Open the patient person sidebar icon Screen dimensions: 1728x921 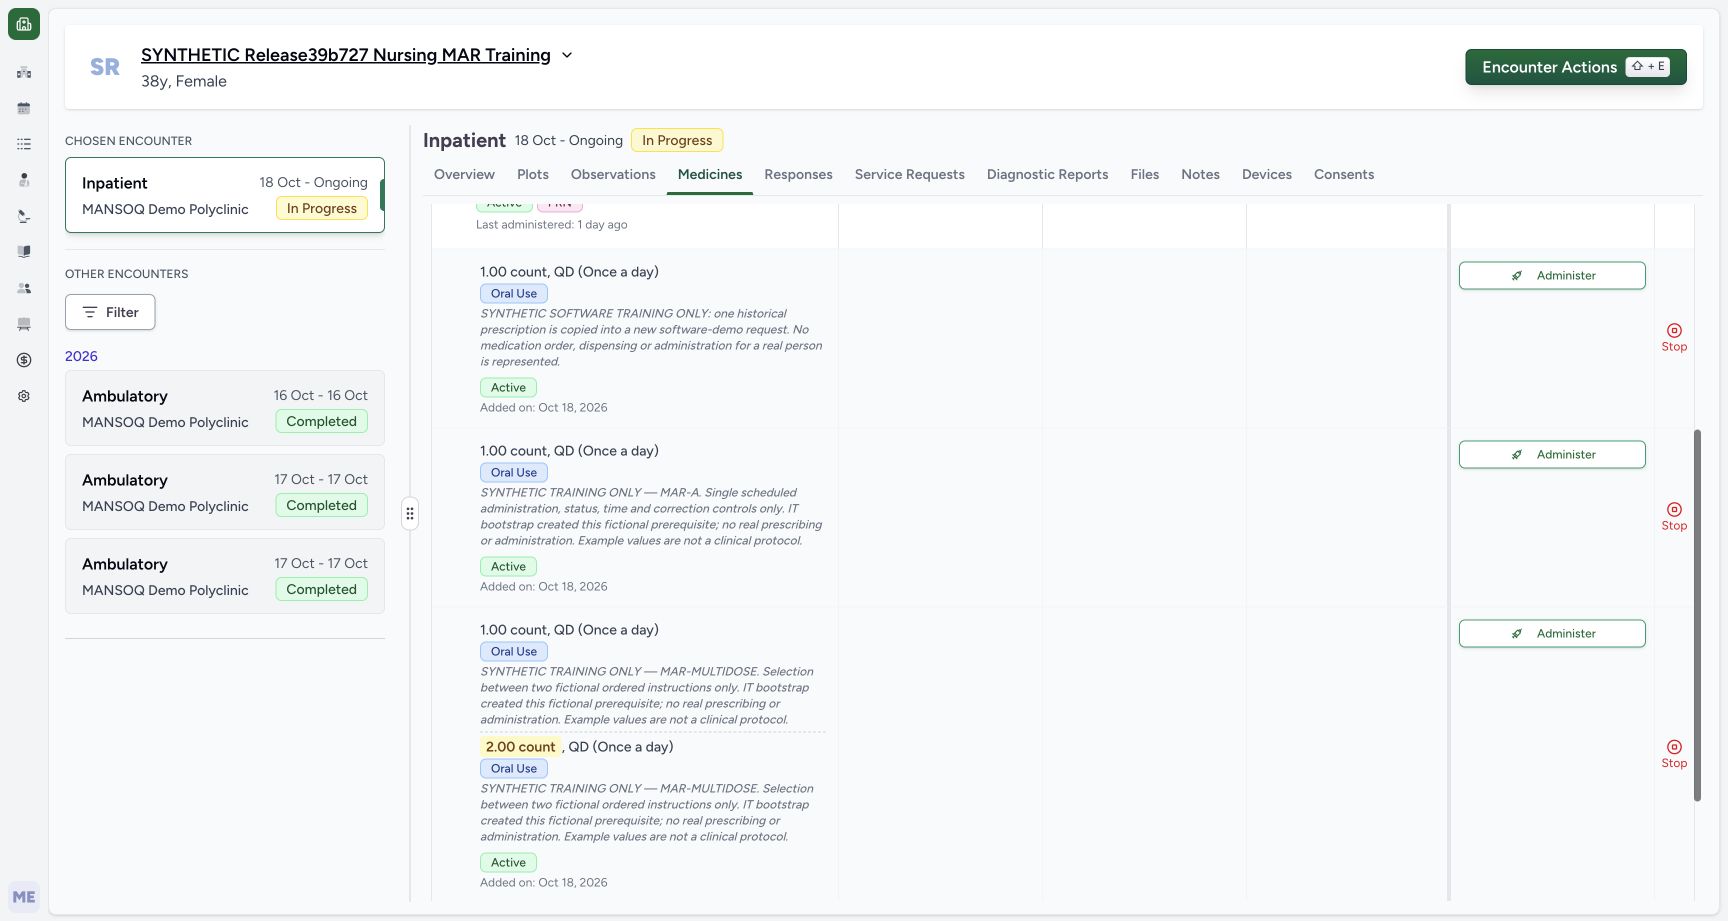pyautogui.click(x=24, y=180)
